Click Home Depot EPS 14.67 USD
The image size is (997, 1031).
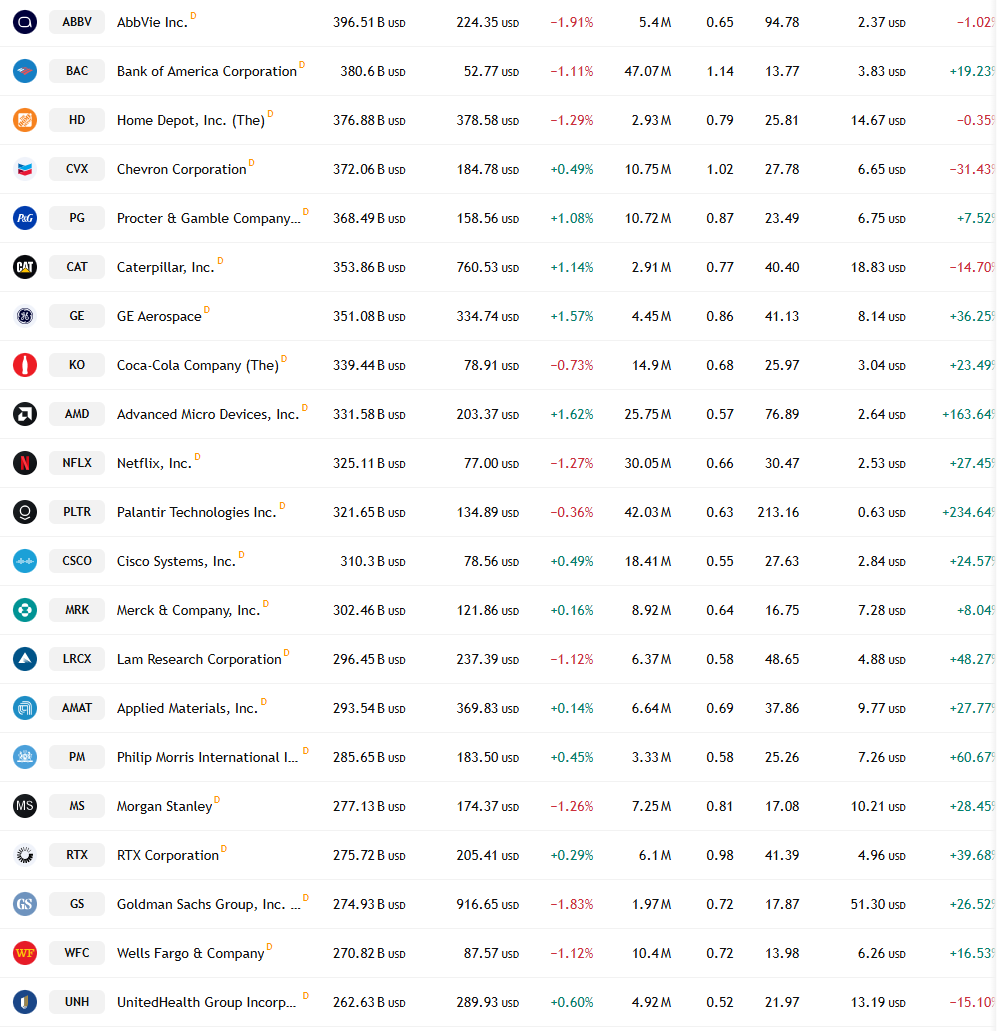tap(878, 121)
